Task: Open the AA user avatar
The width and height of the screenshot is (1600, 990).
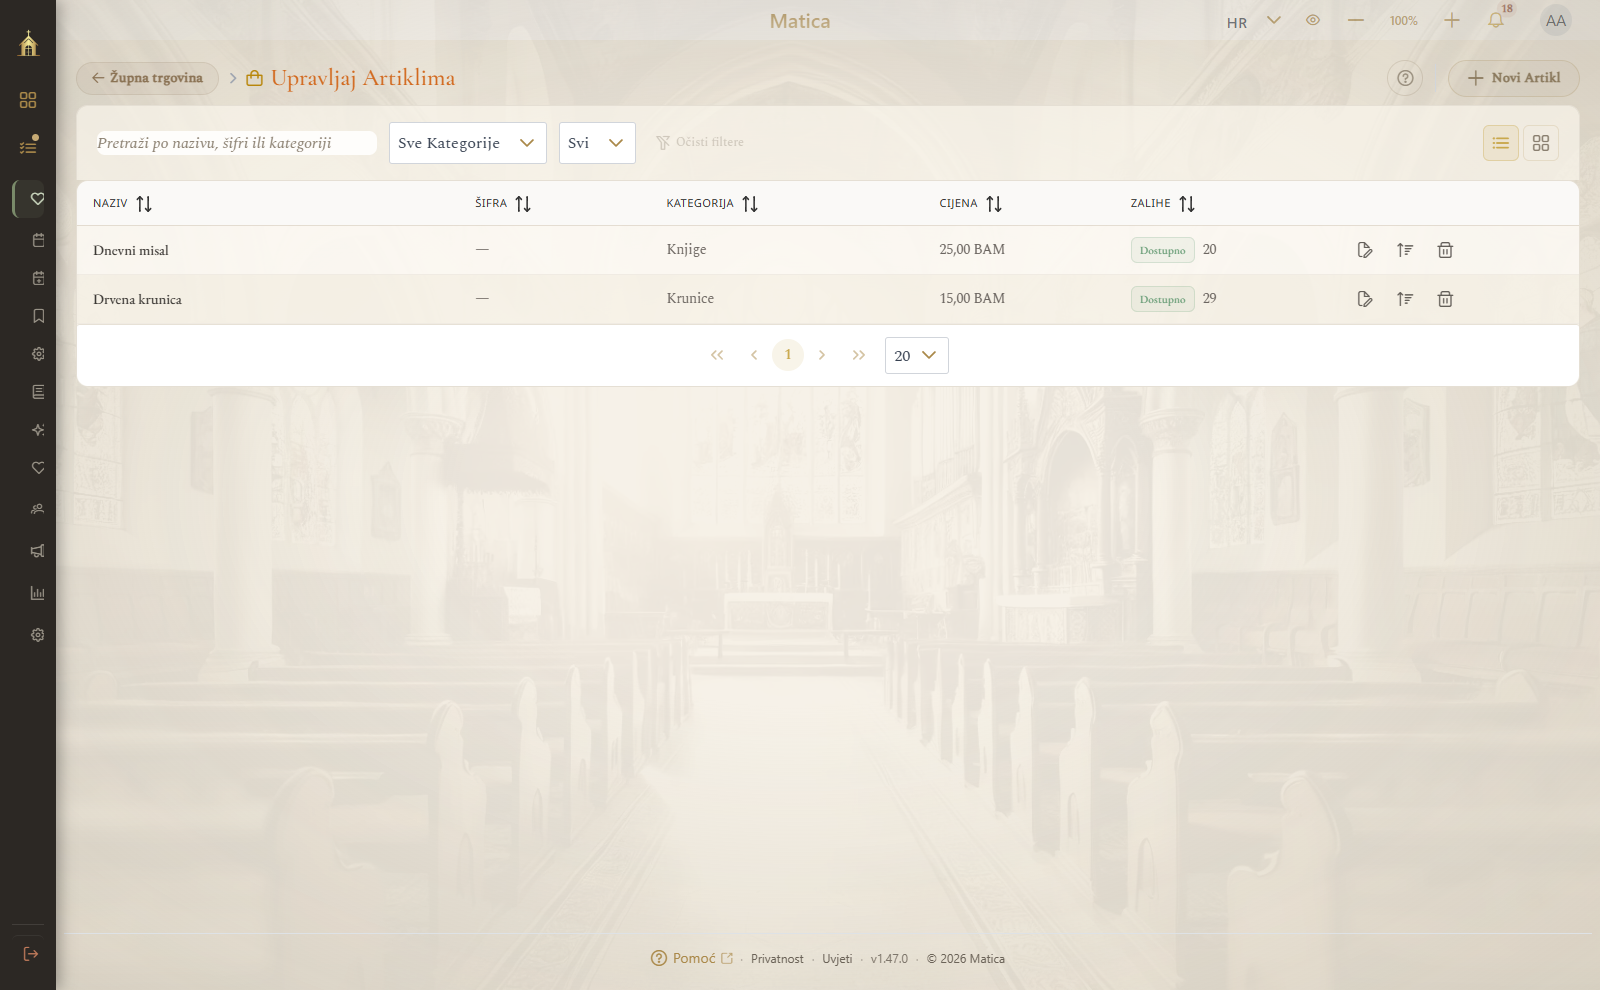Action: [x=1556, y=20]
